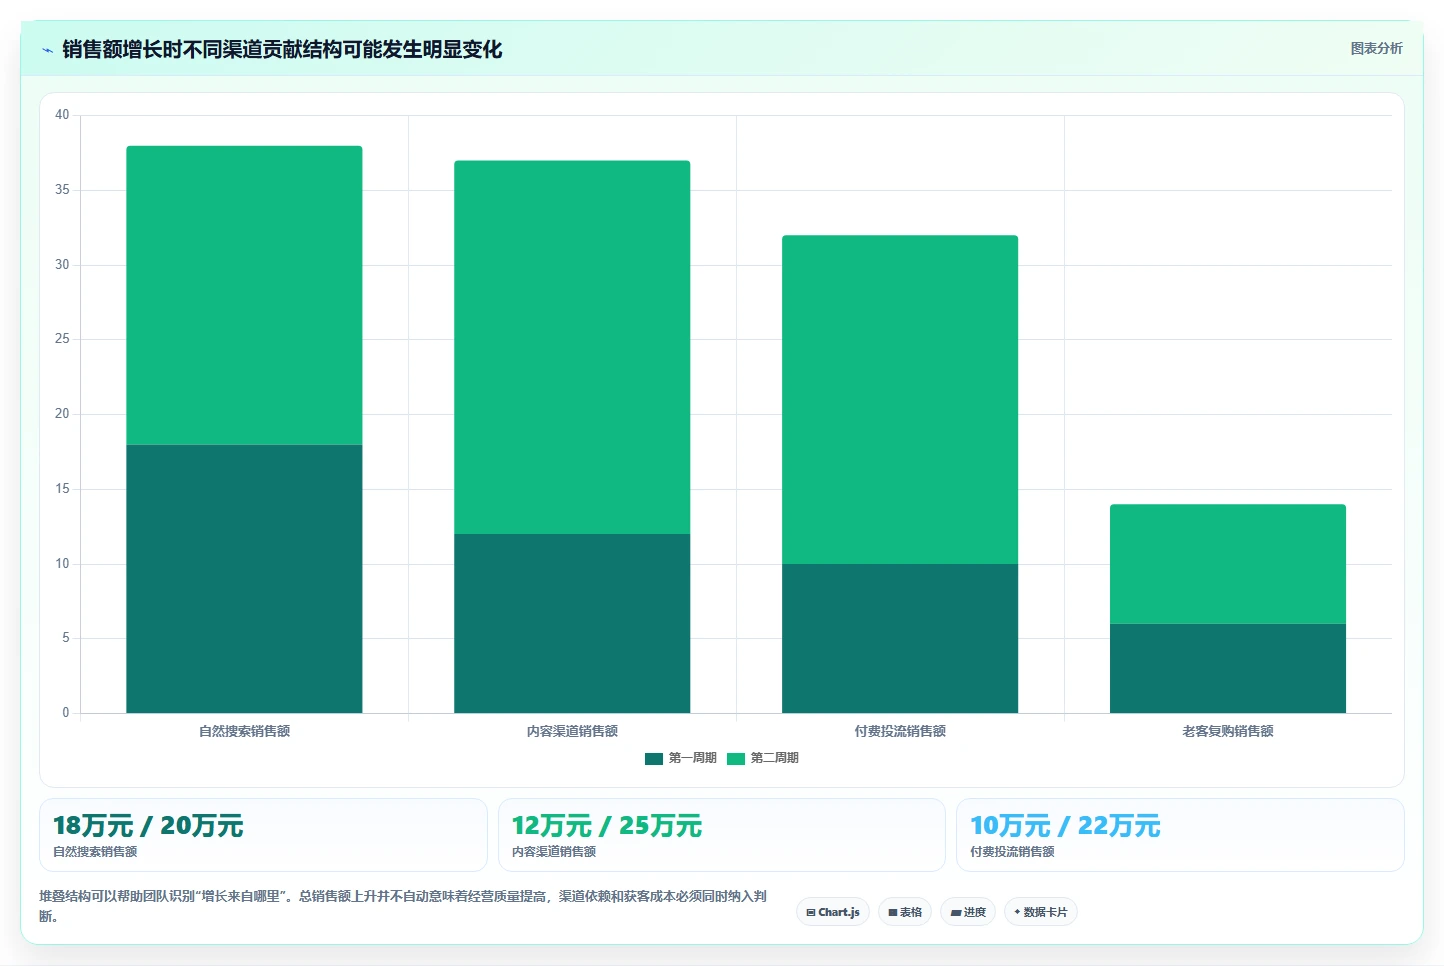1444x966 pixels.
Task: Click the chart title 销售额增长时不同渠道贡献结构
Action: tap(282, 49)
